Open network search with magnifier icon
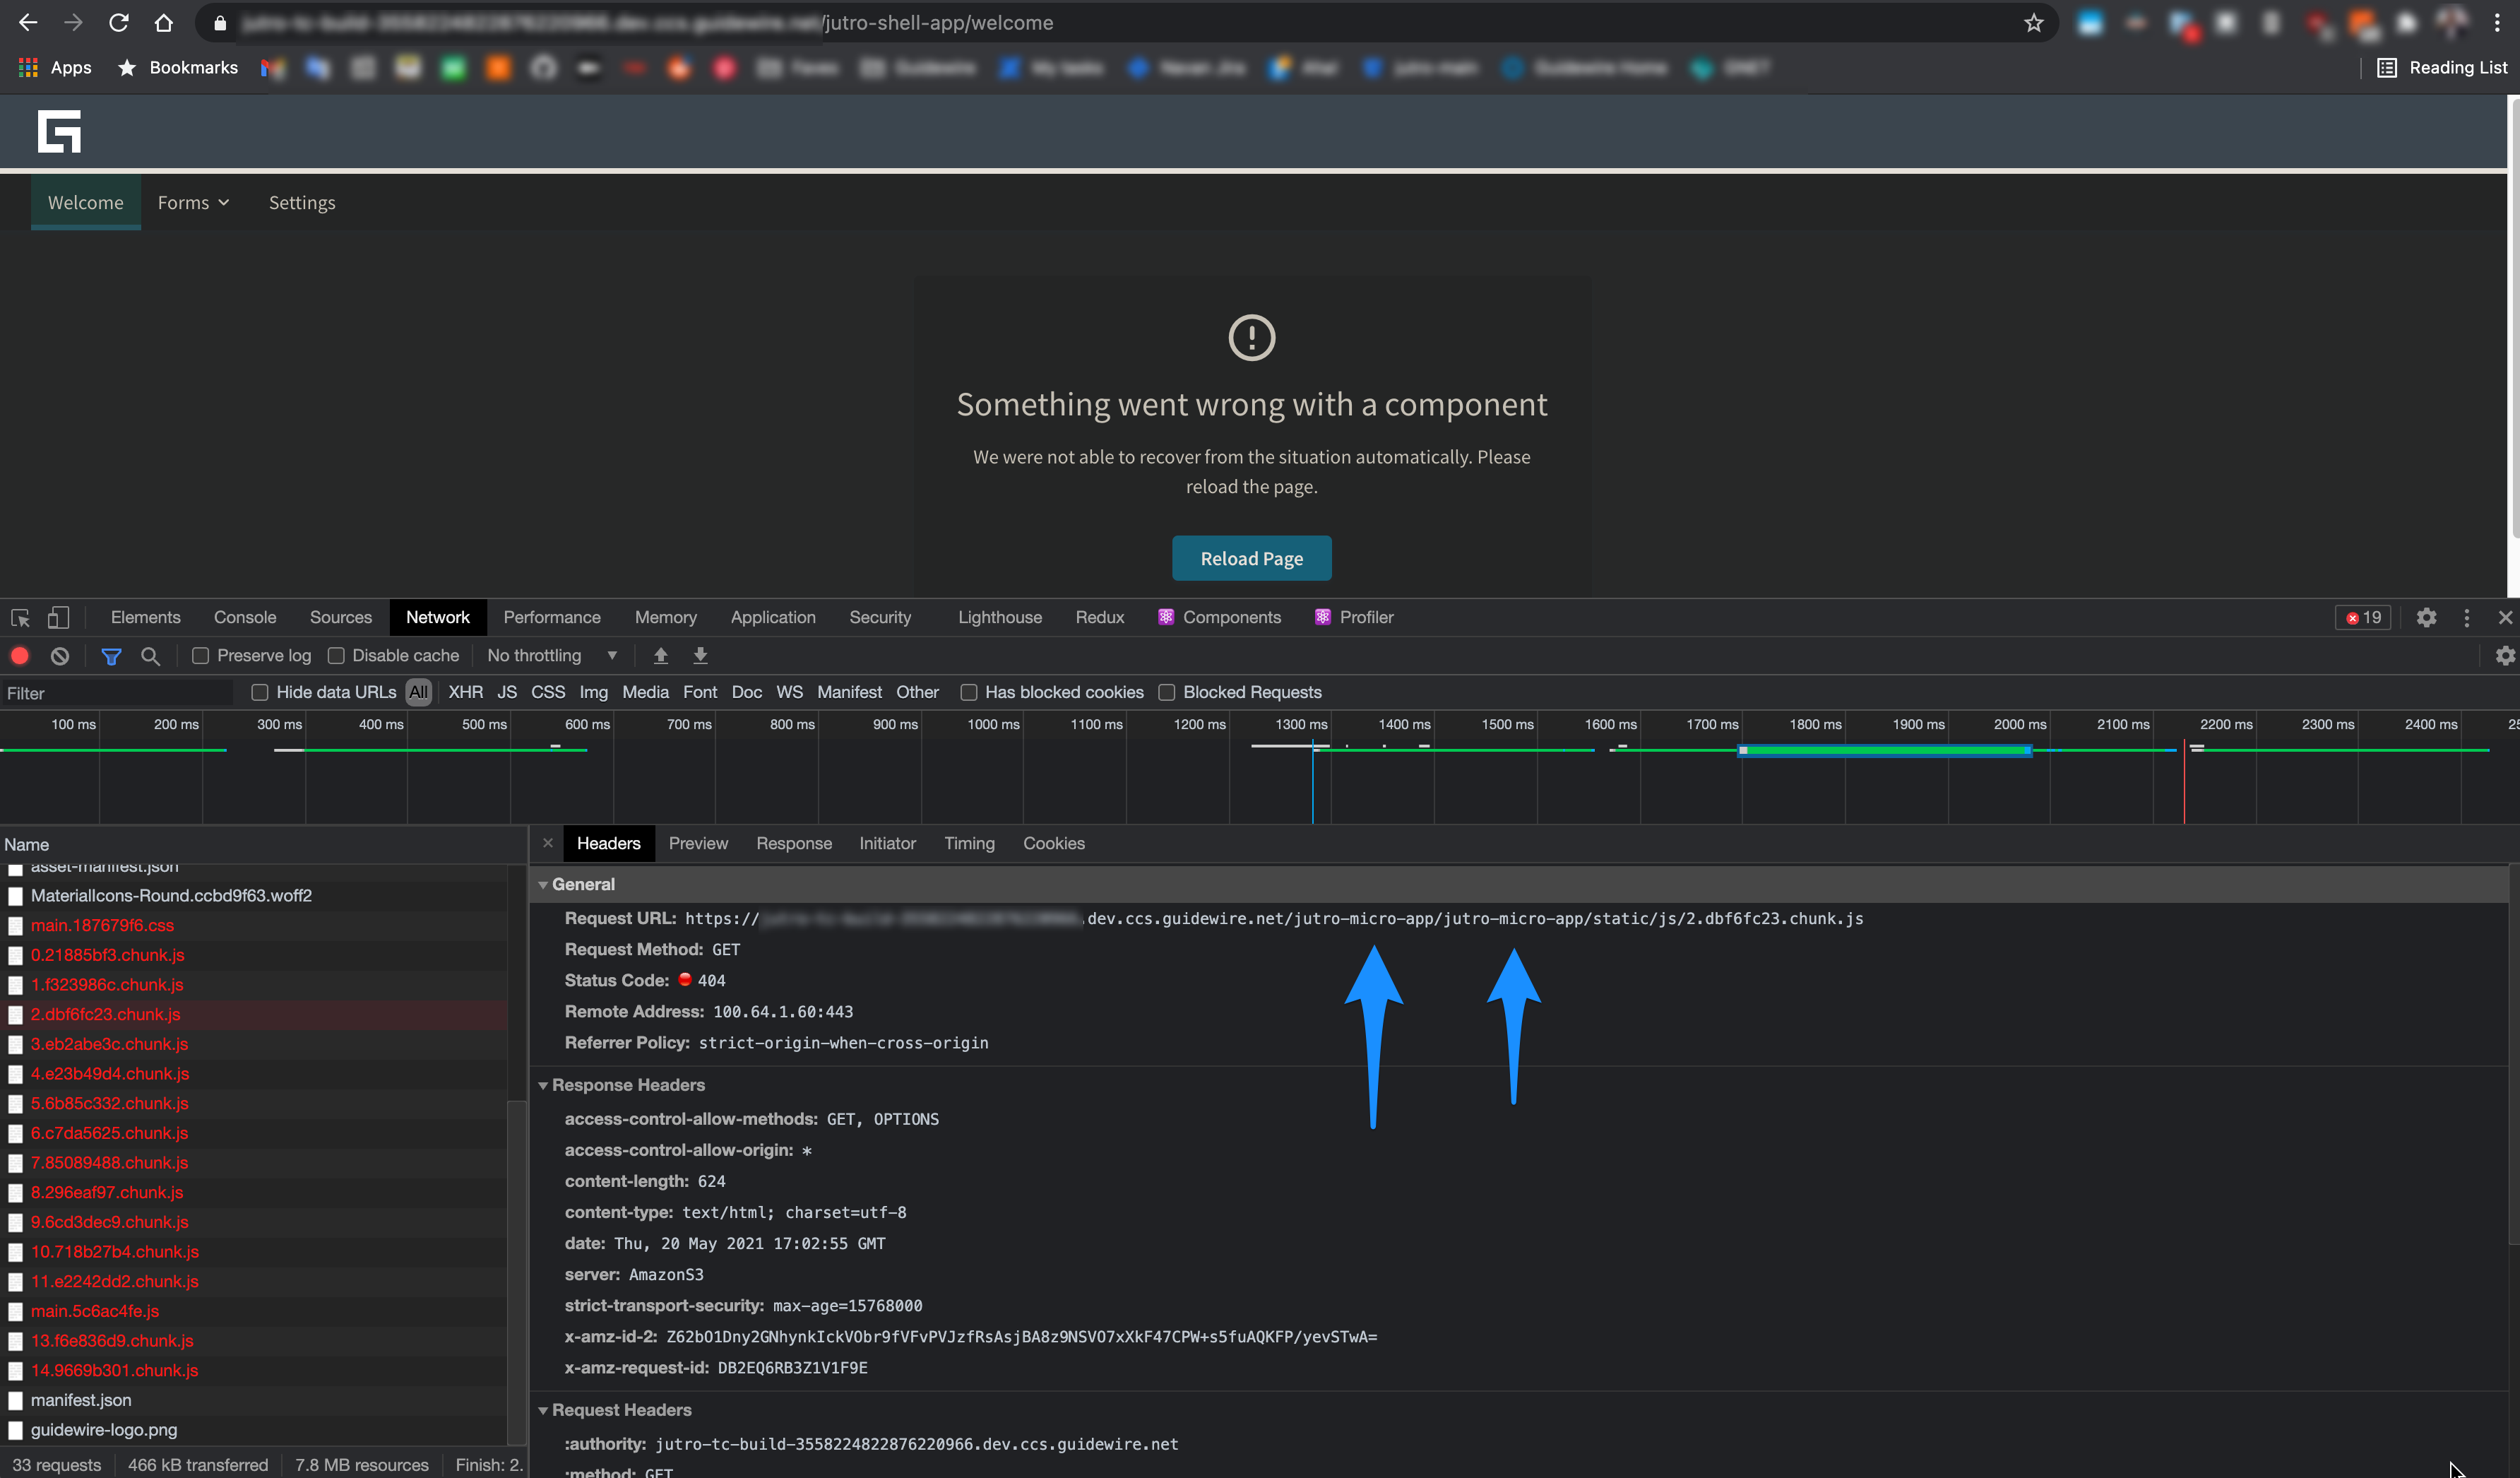 [150, 656]
